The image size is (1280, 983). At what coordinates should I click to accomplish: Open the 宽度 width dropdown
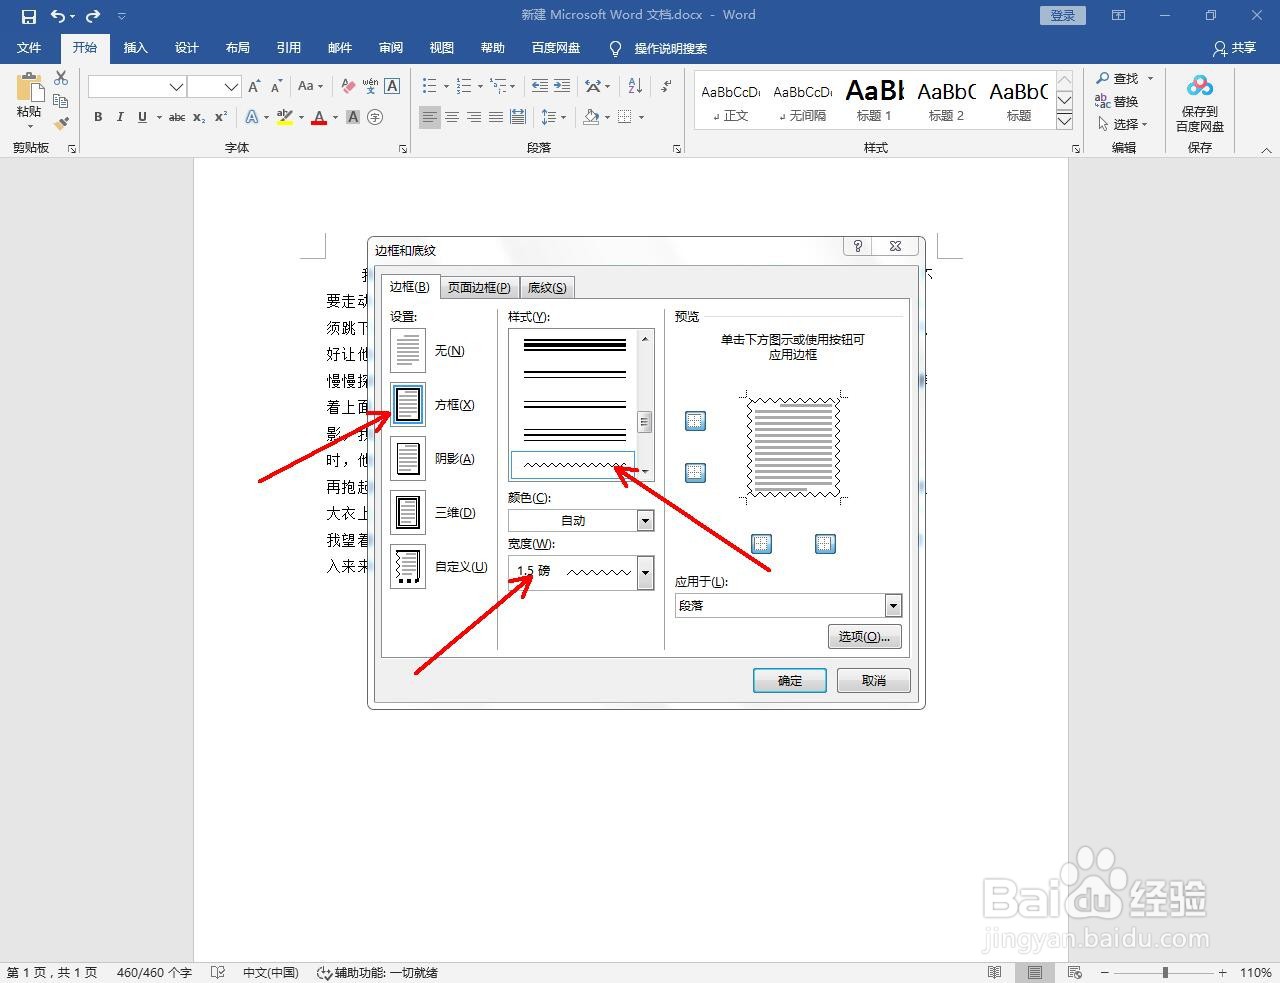click(x=645, y=571)
